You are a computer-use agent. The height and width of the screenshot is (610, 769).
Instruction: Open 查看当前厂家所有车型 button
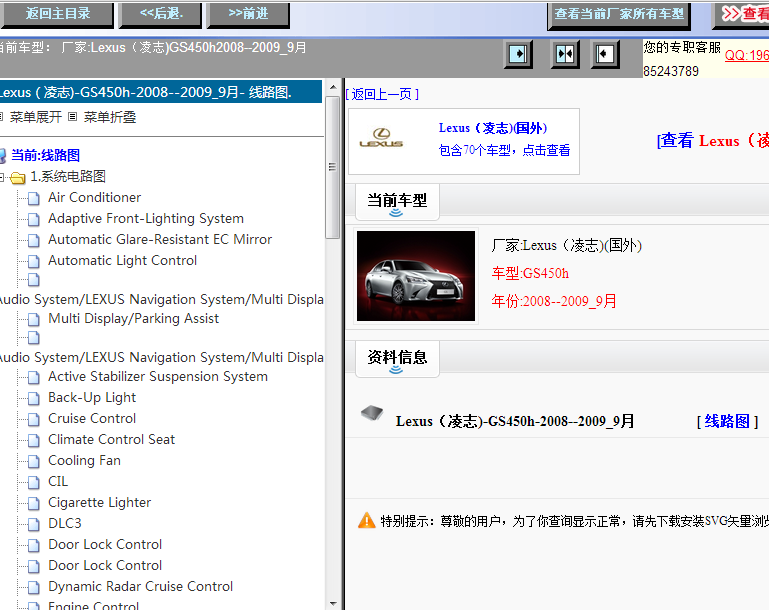pos(619,15)
